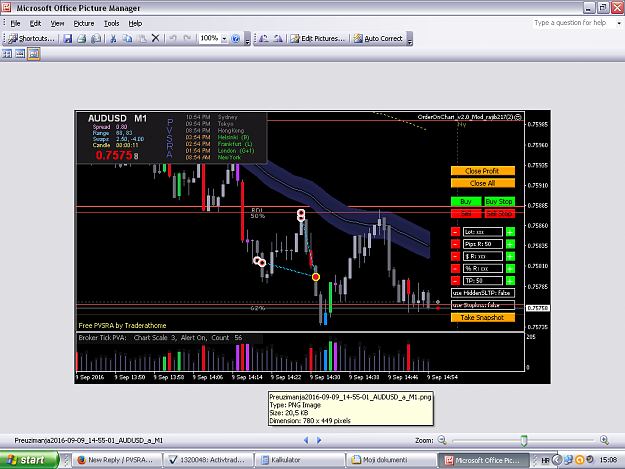
Task: Click the displayed AUDUSD chart picture
Action: pyautogui.click(x=312, y=247)
